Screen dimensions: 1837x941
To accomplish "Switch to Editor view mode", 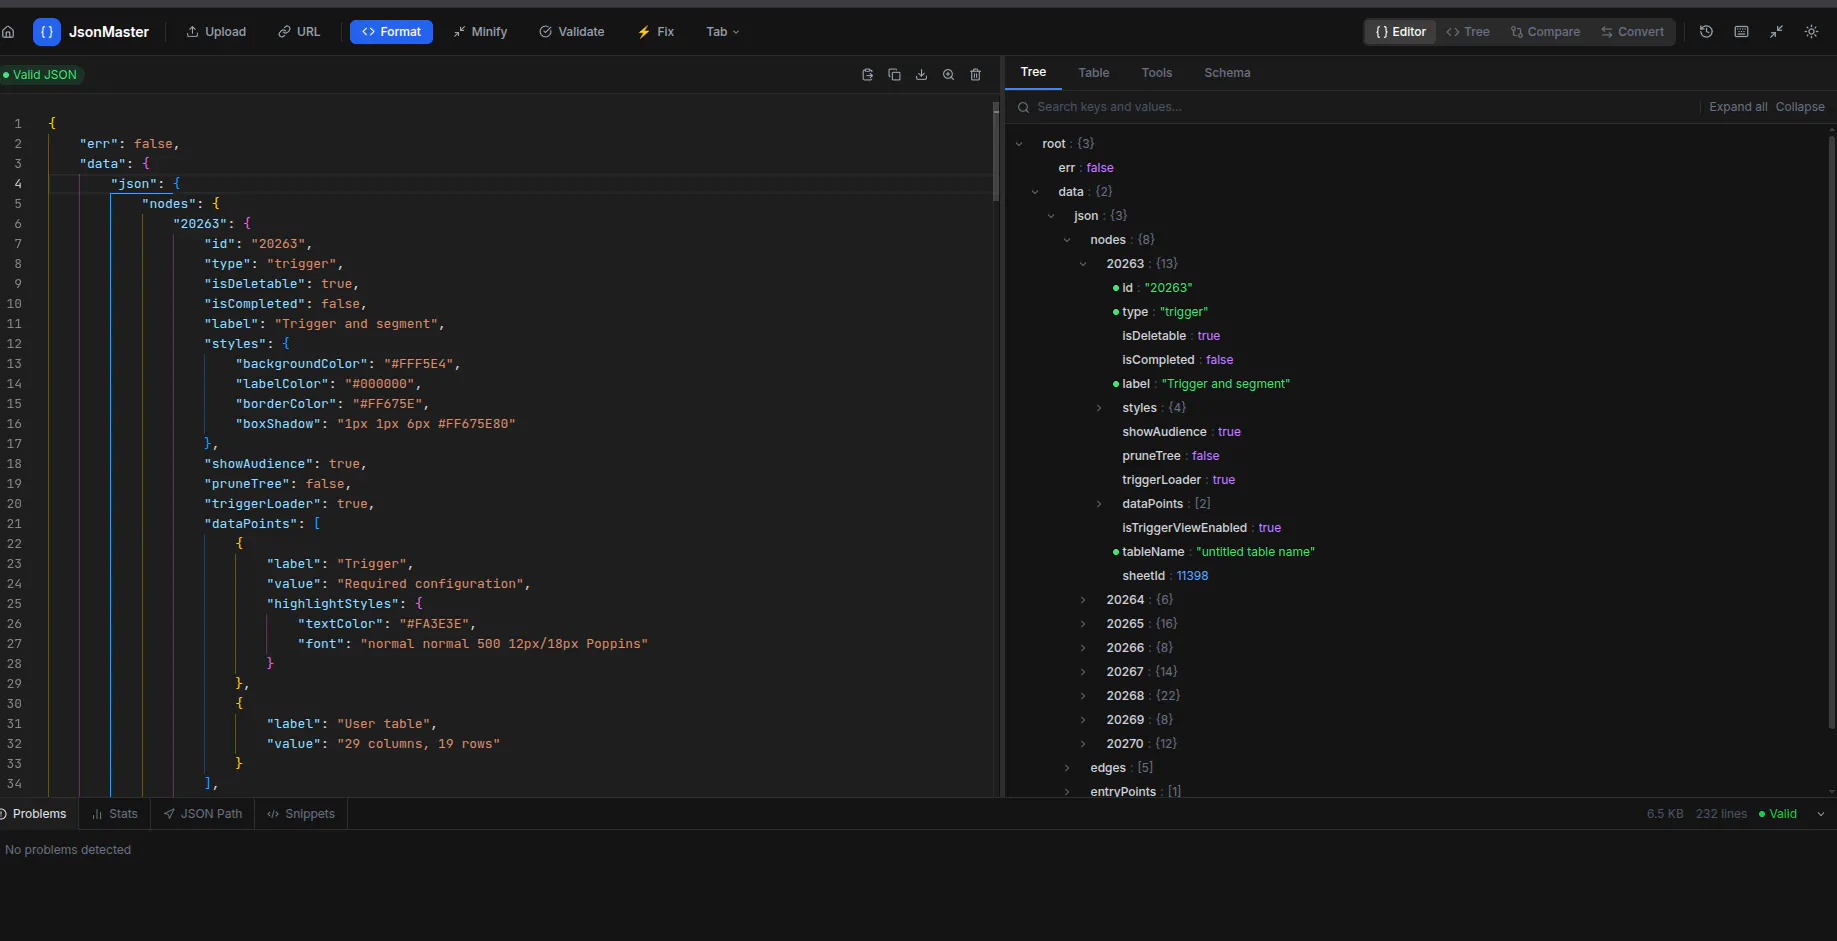I will [x=1401, y=32].
